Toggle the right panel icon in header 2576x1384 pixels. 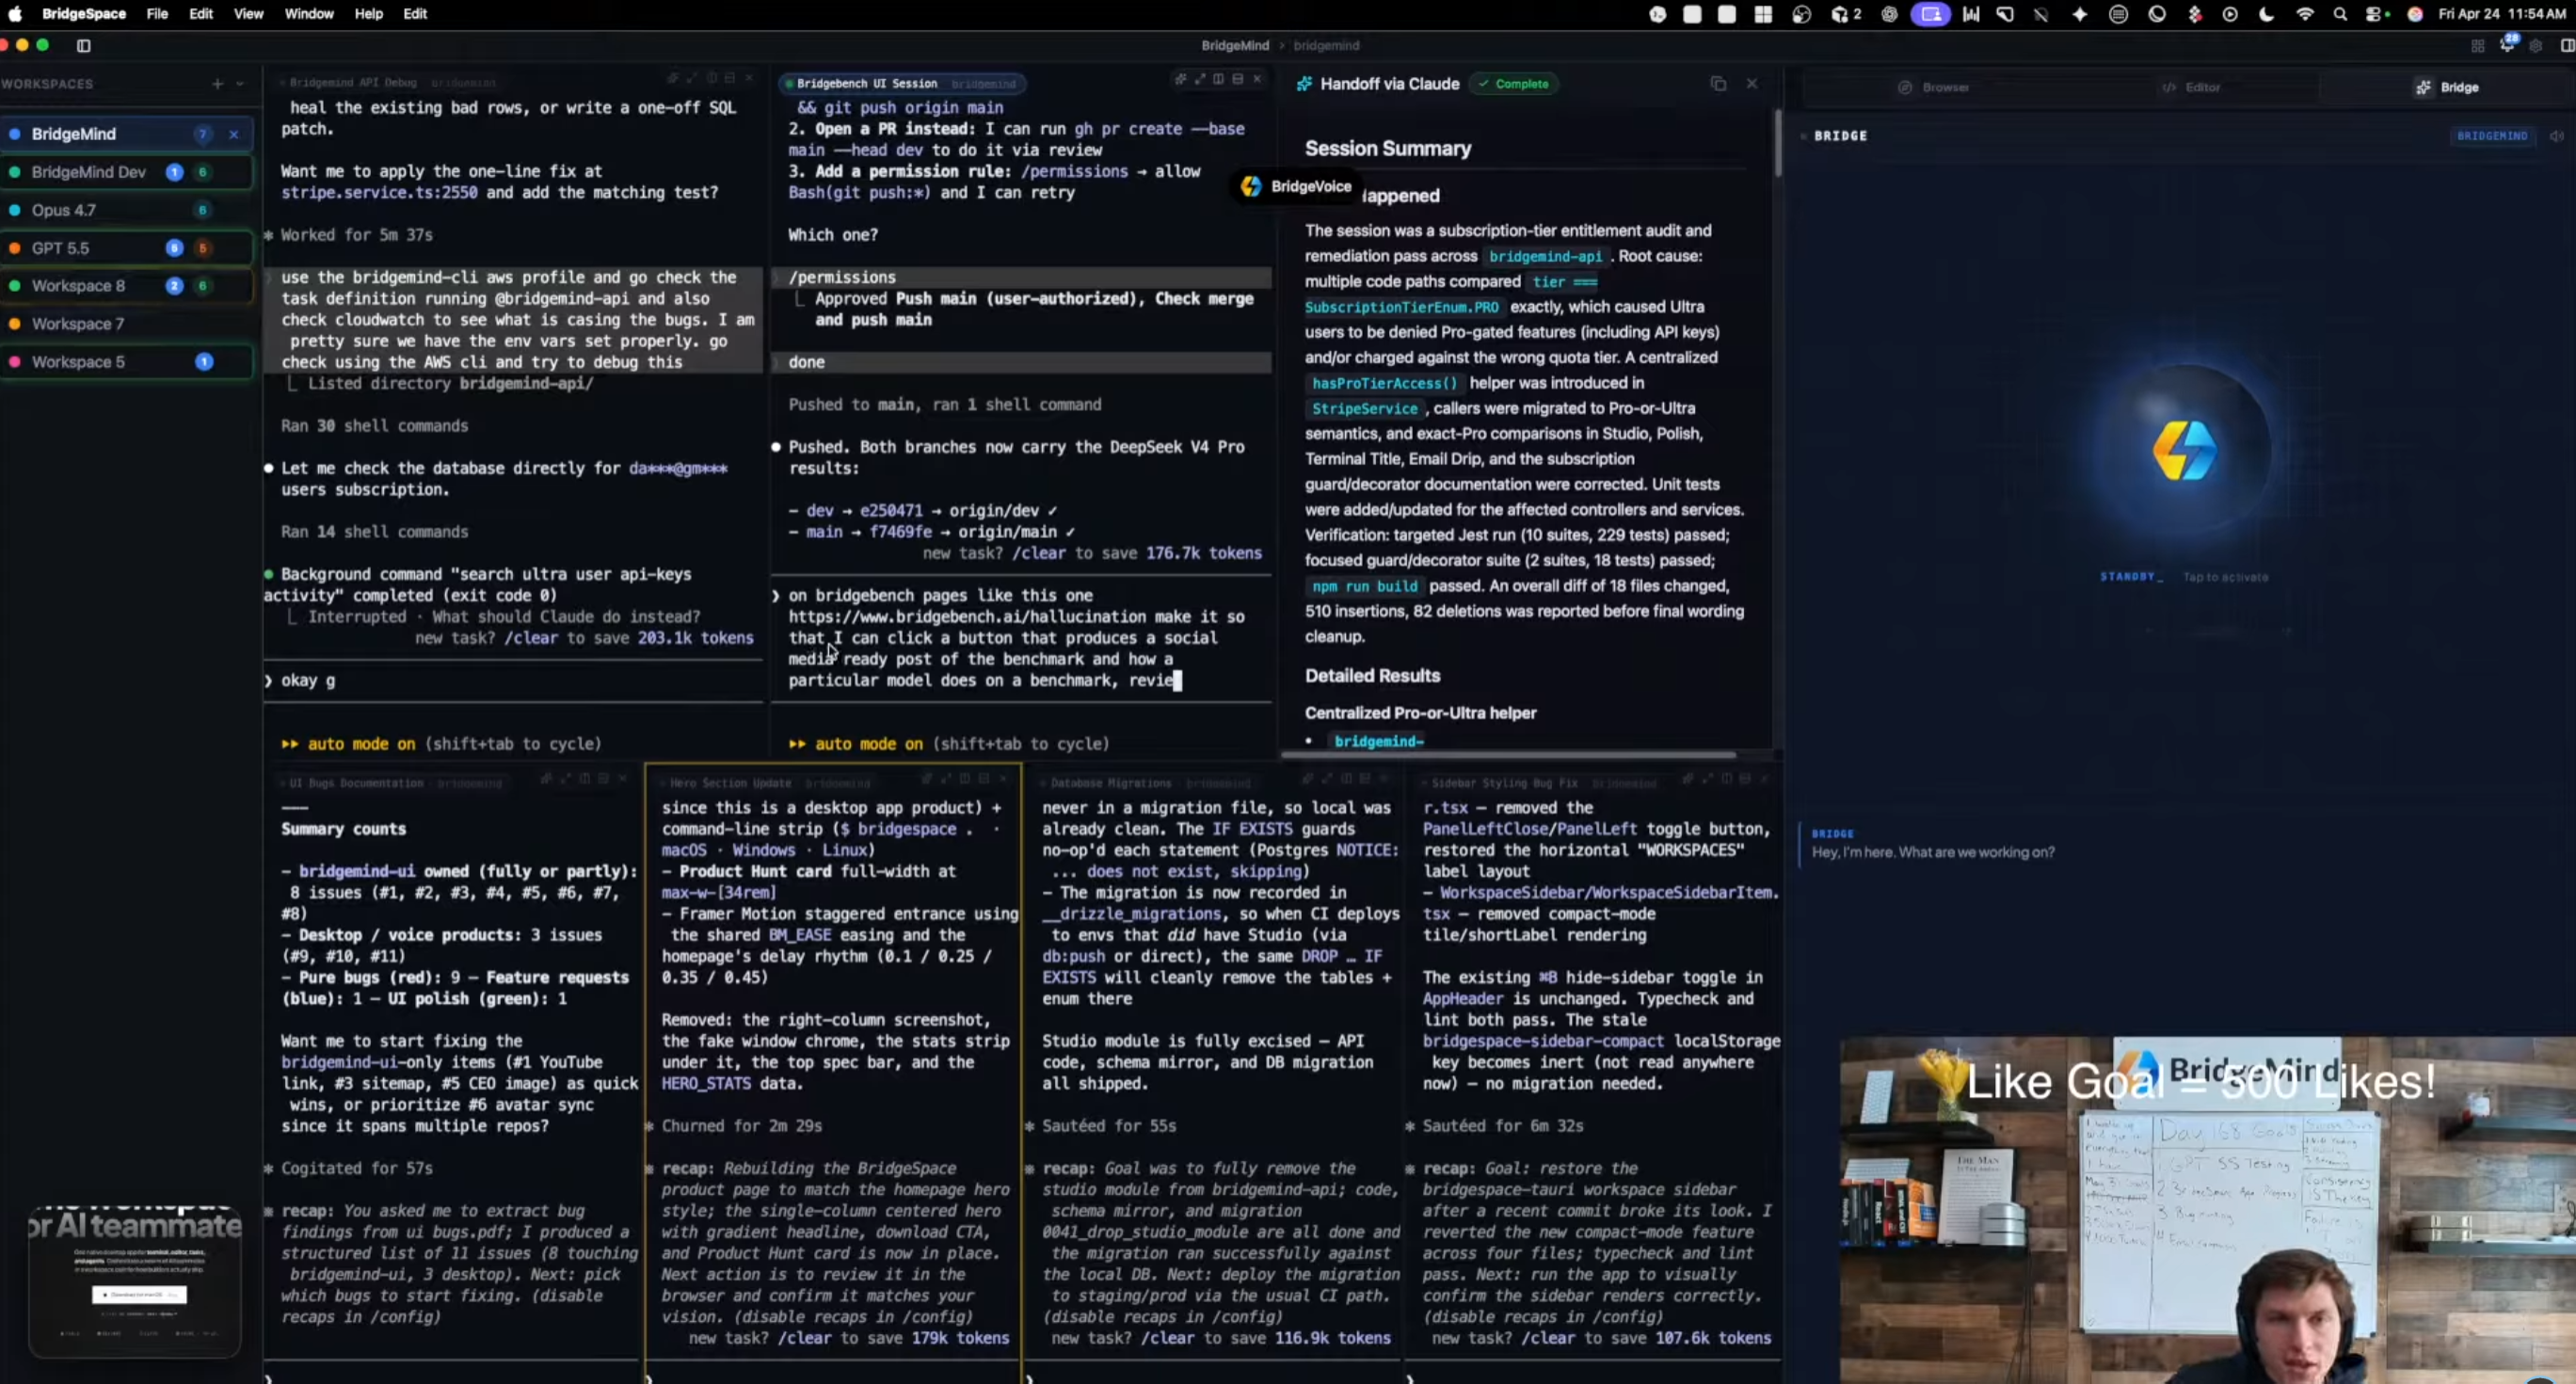coord(2566,45)
